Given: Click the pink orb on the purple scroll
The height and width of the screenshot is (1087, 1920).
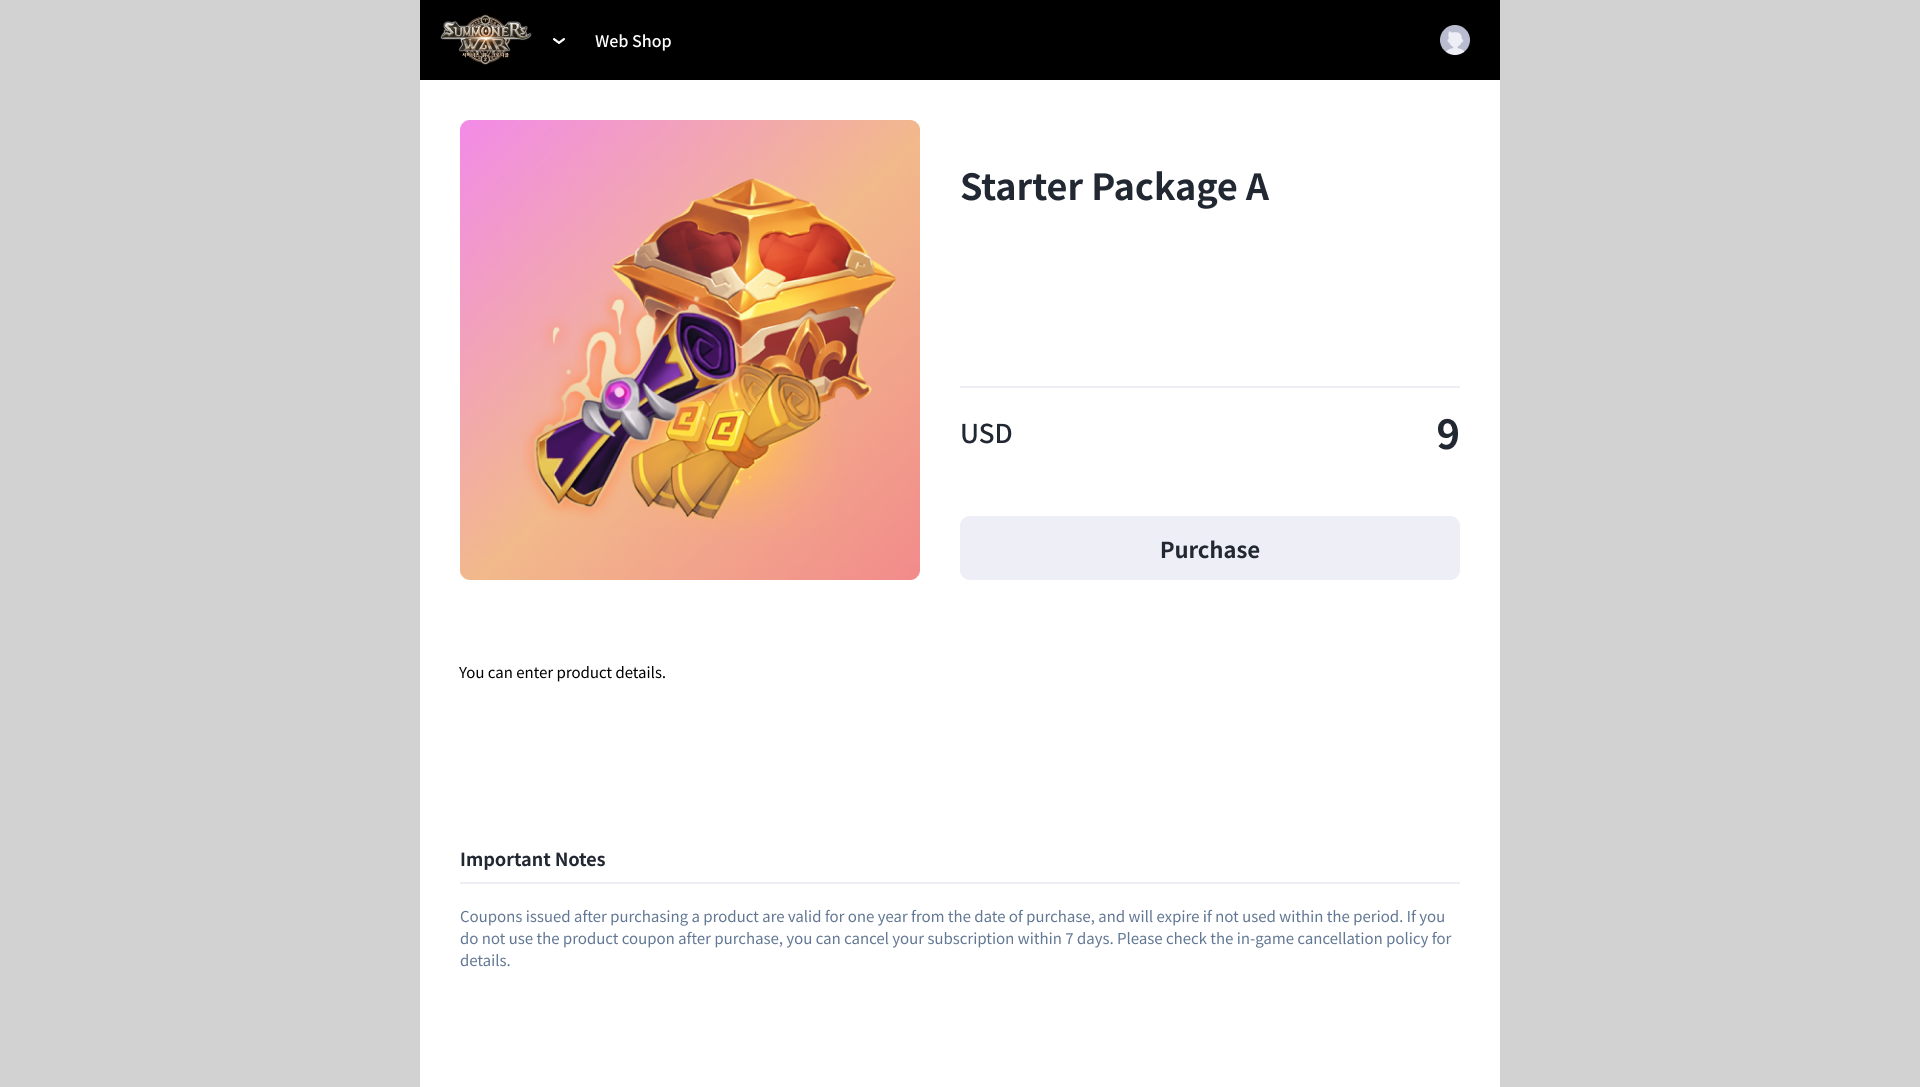Looking at the screenshot, I should click(619, 393).
